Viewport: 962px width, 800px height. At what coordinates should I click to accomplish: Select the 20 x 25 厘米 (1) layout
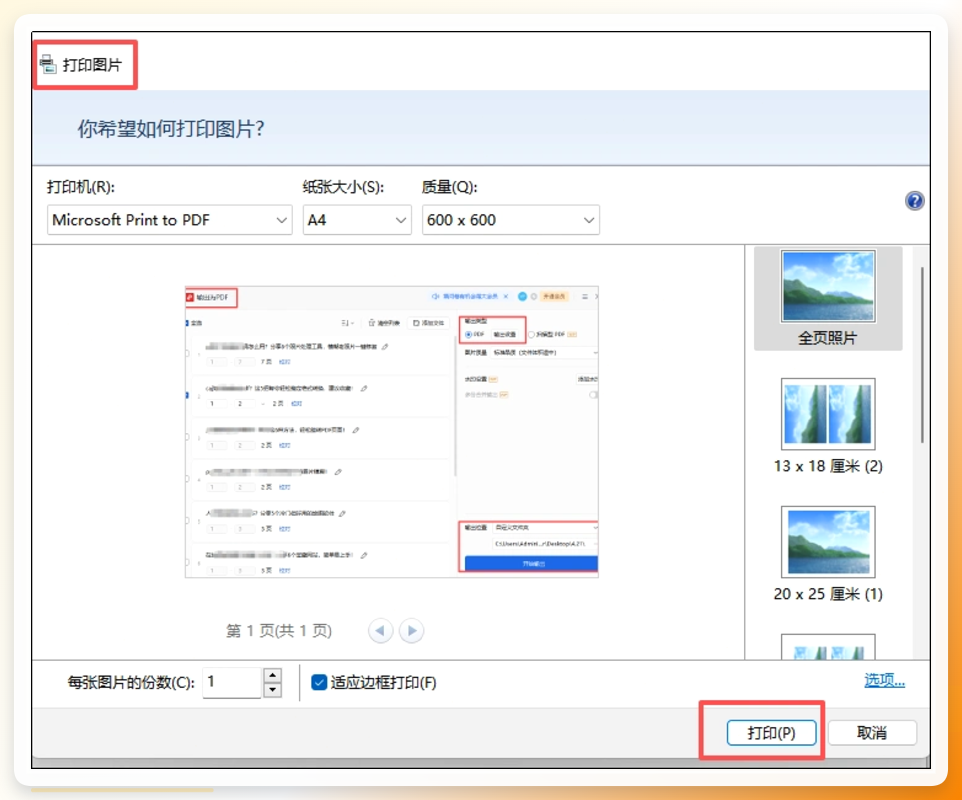(x=828, y=554)
